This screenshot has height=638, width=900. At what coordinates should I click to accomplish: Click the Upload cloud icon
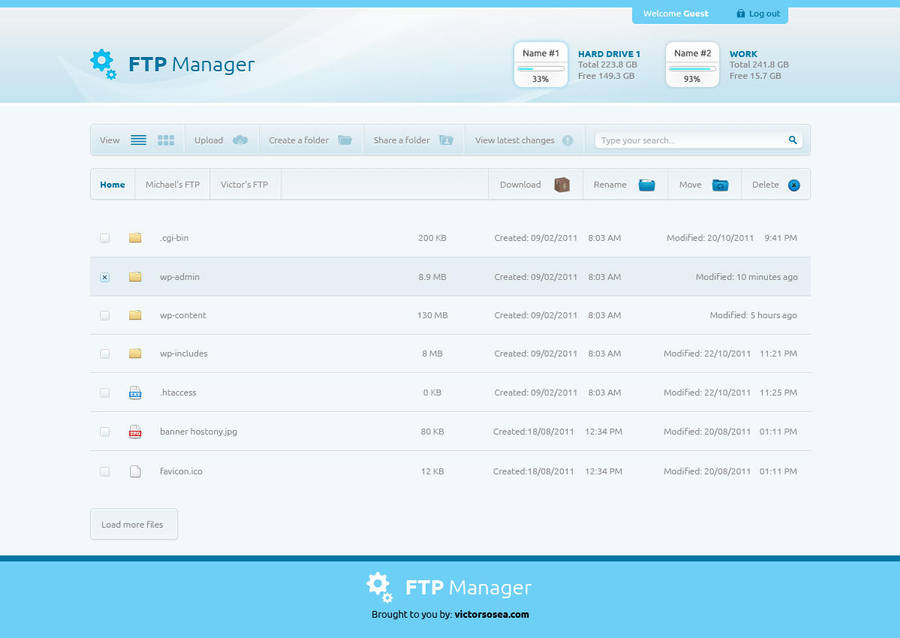click(x=240, y=140)
